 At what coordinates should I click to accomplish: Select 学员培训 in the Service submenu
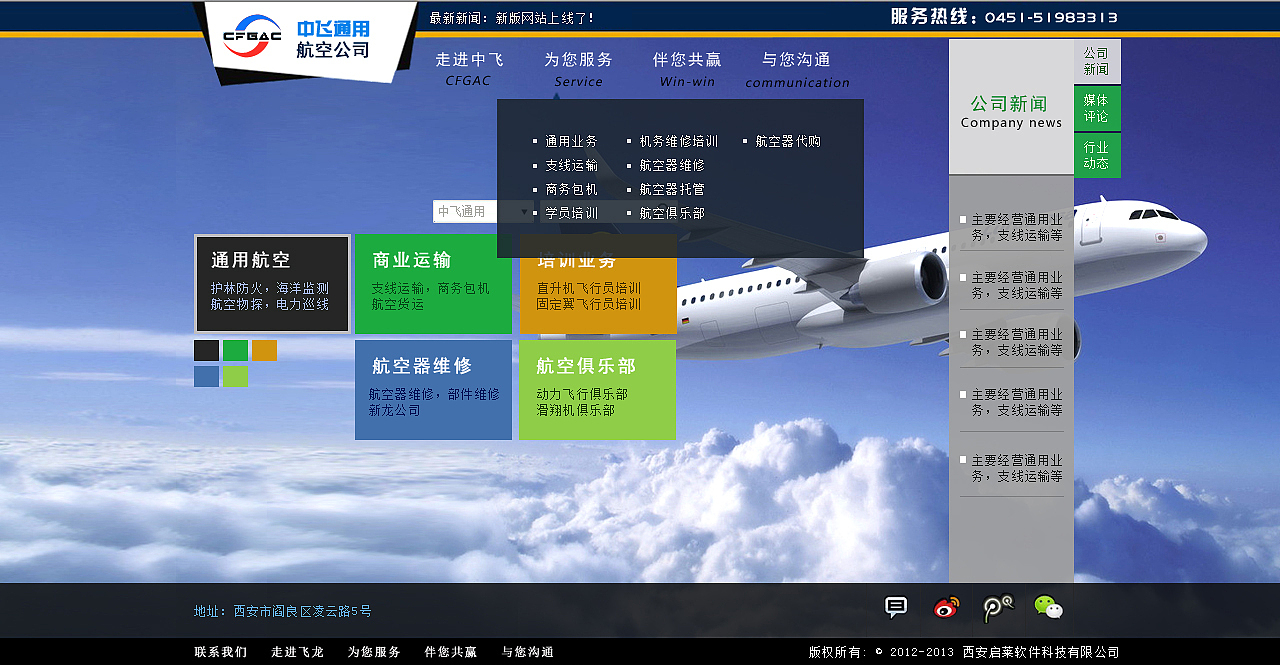(571, 213)
